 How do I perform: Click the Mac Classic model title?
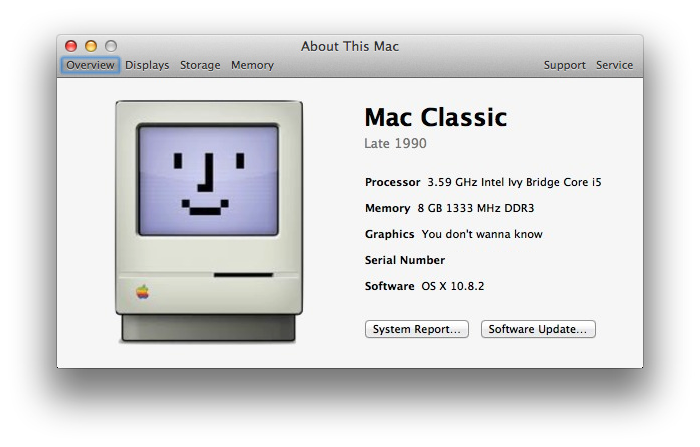pyautogui.click(x=436, y=117)
